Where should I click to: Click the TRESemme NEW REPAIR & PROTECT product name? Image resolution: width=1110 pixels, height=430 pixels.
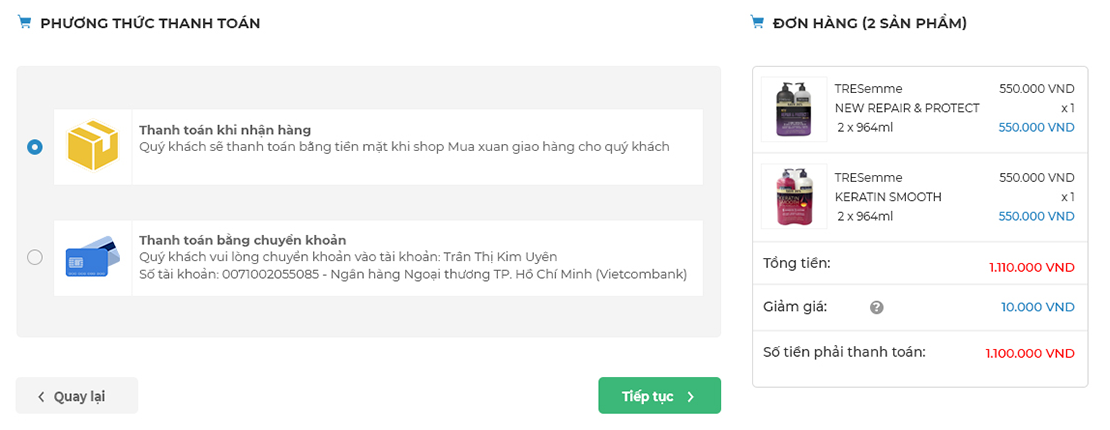pyautogui.click(x=907, y=98)
